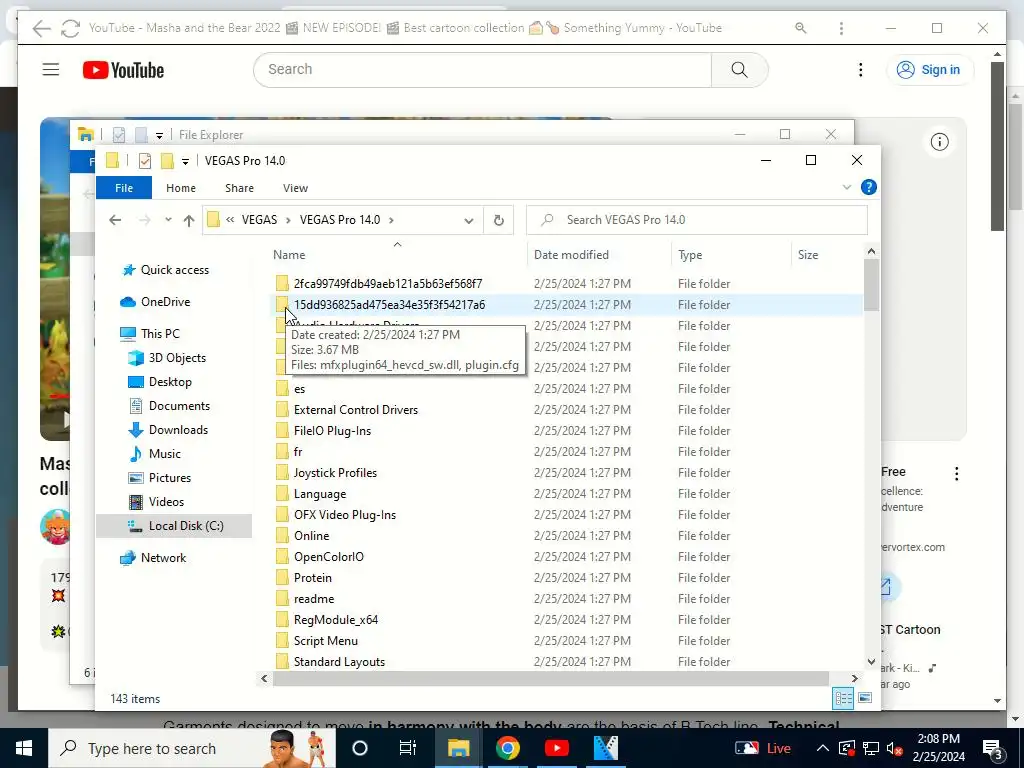The image size is (1024, 768).
Task: Open YouTube hamburger guide menu
Action: point(51,69)
